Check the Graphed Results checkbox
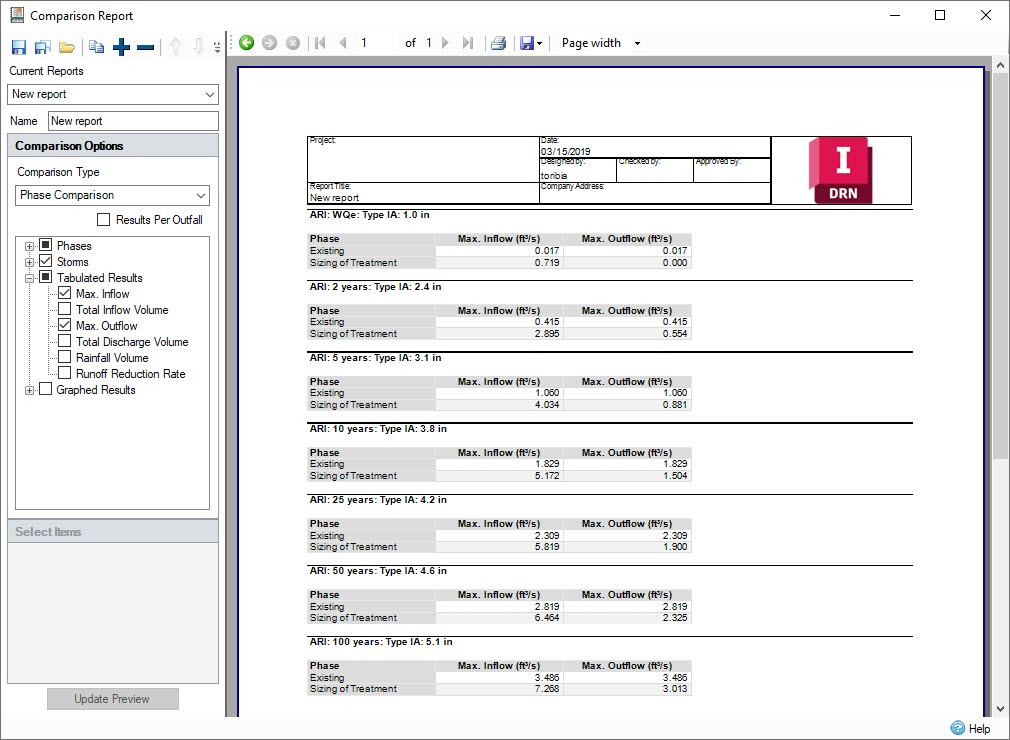Image resolution: width=1010 pixels, height=740 pixels. pyautogui.click(x=45, y=389)
